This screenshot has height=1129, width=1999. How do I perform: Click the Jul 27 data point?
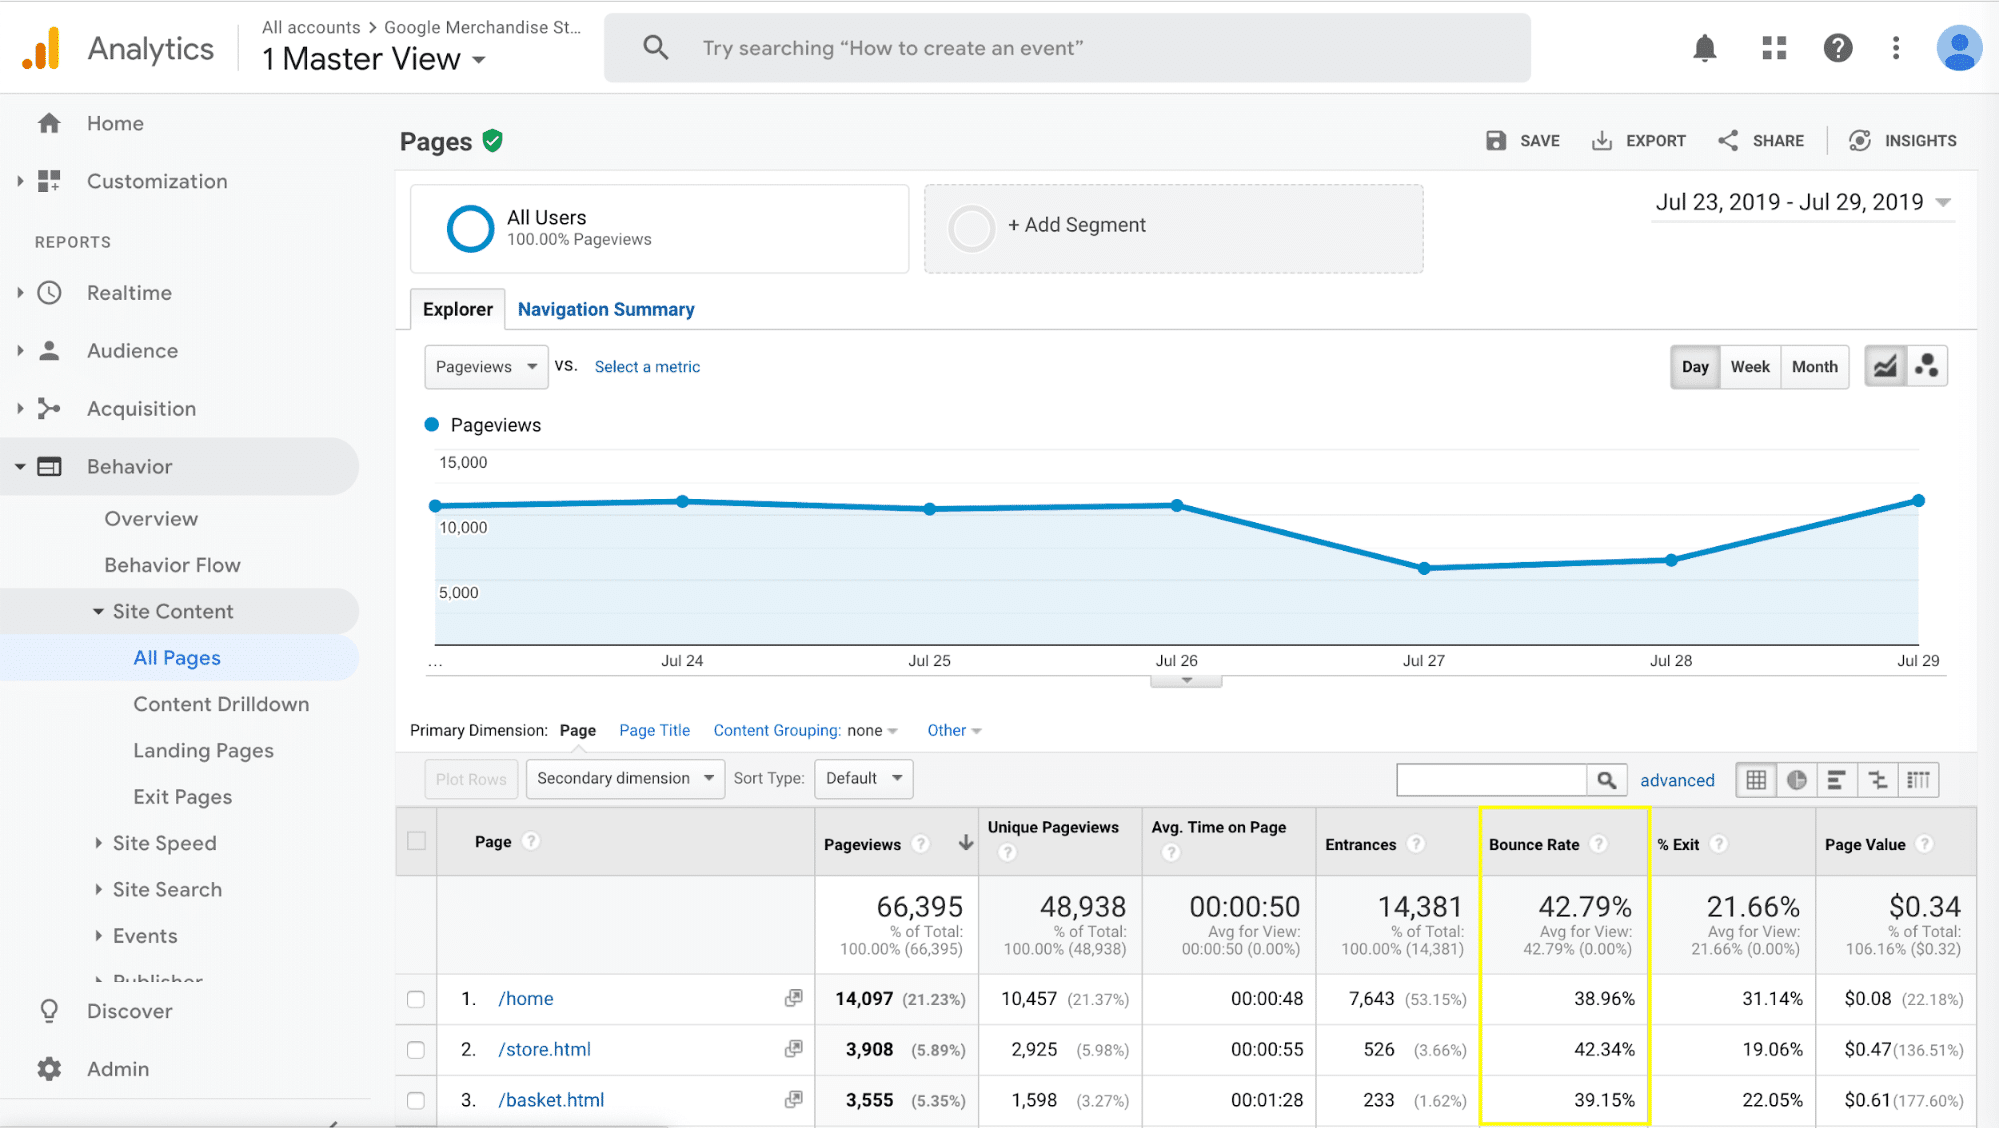pos(1424,568)
